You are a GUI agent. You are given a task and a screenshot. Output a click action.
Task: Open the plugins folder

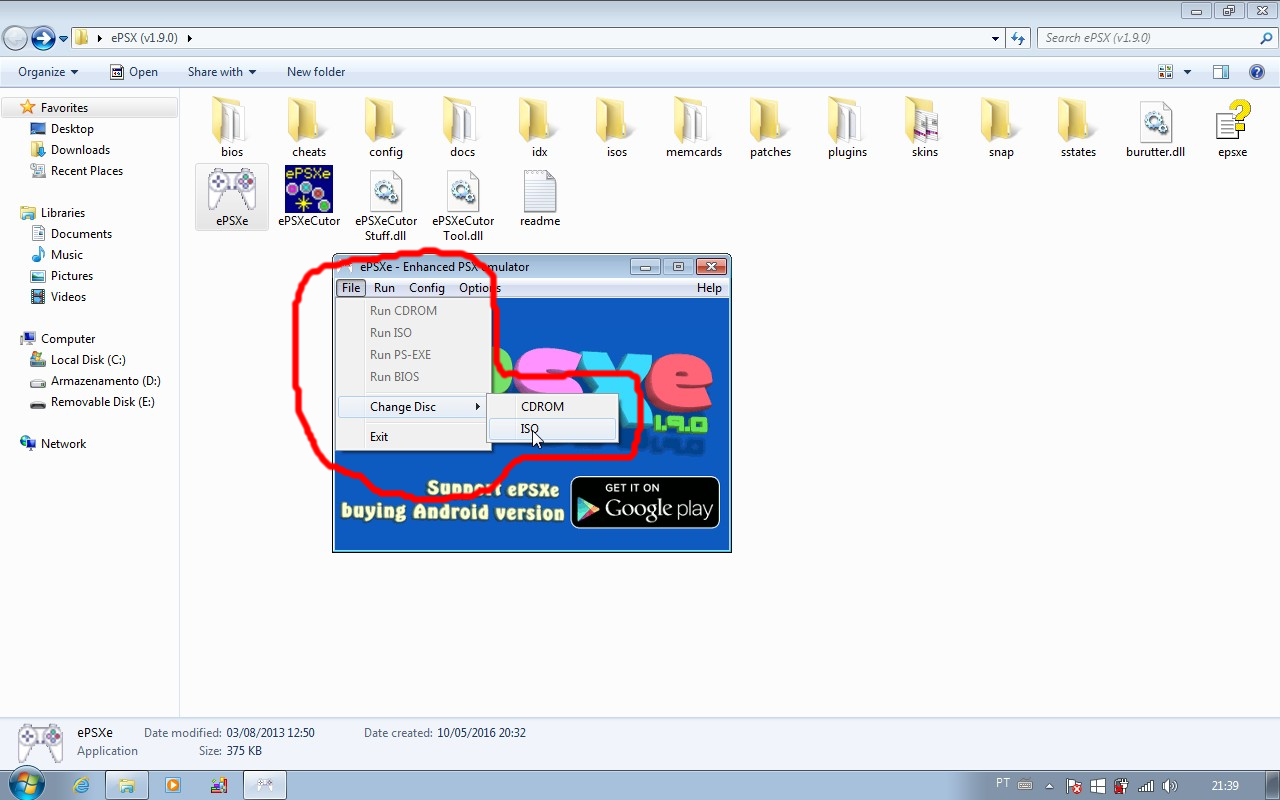click(x=847, y=124)
